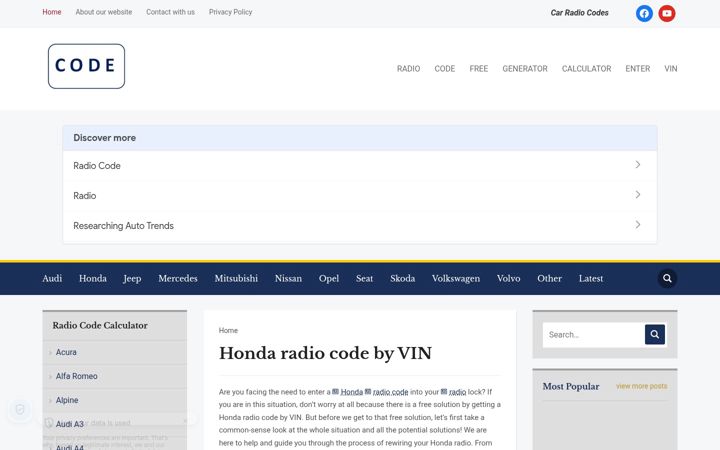Select Acura in Radio Code Calculator list
Image resolution: width=720 pixels, height=450 pixels.
point(66,352)
